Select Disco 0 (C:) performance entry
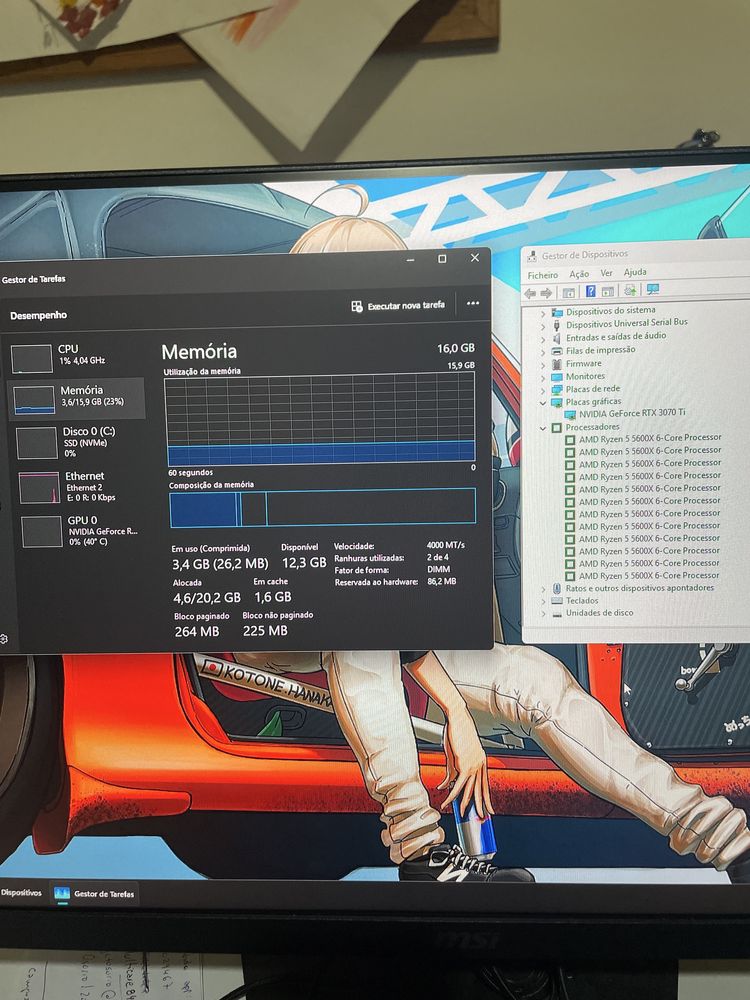The width and height of the screenshot is (750, 1000). (x=77, y=442)
